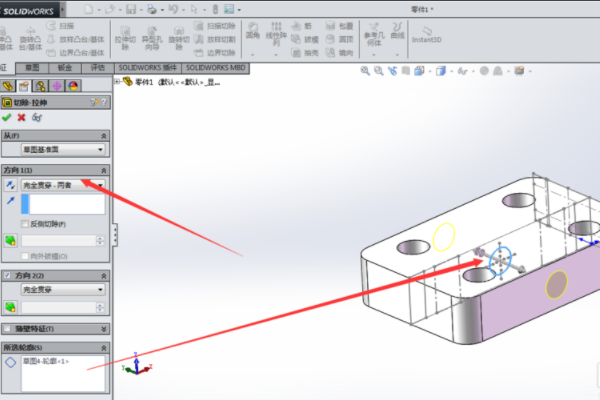
Task: Click the 扫描切除 swept cut tool
Action: click(215, 26)
